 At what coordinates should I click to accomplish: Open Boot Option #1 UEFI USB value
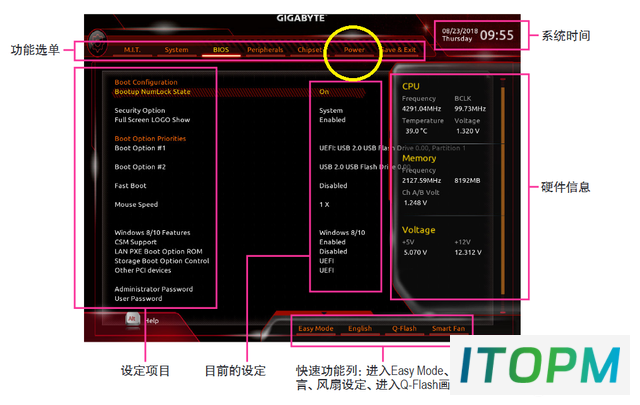[392, 148]
